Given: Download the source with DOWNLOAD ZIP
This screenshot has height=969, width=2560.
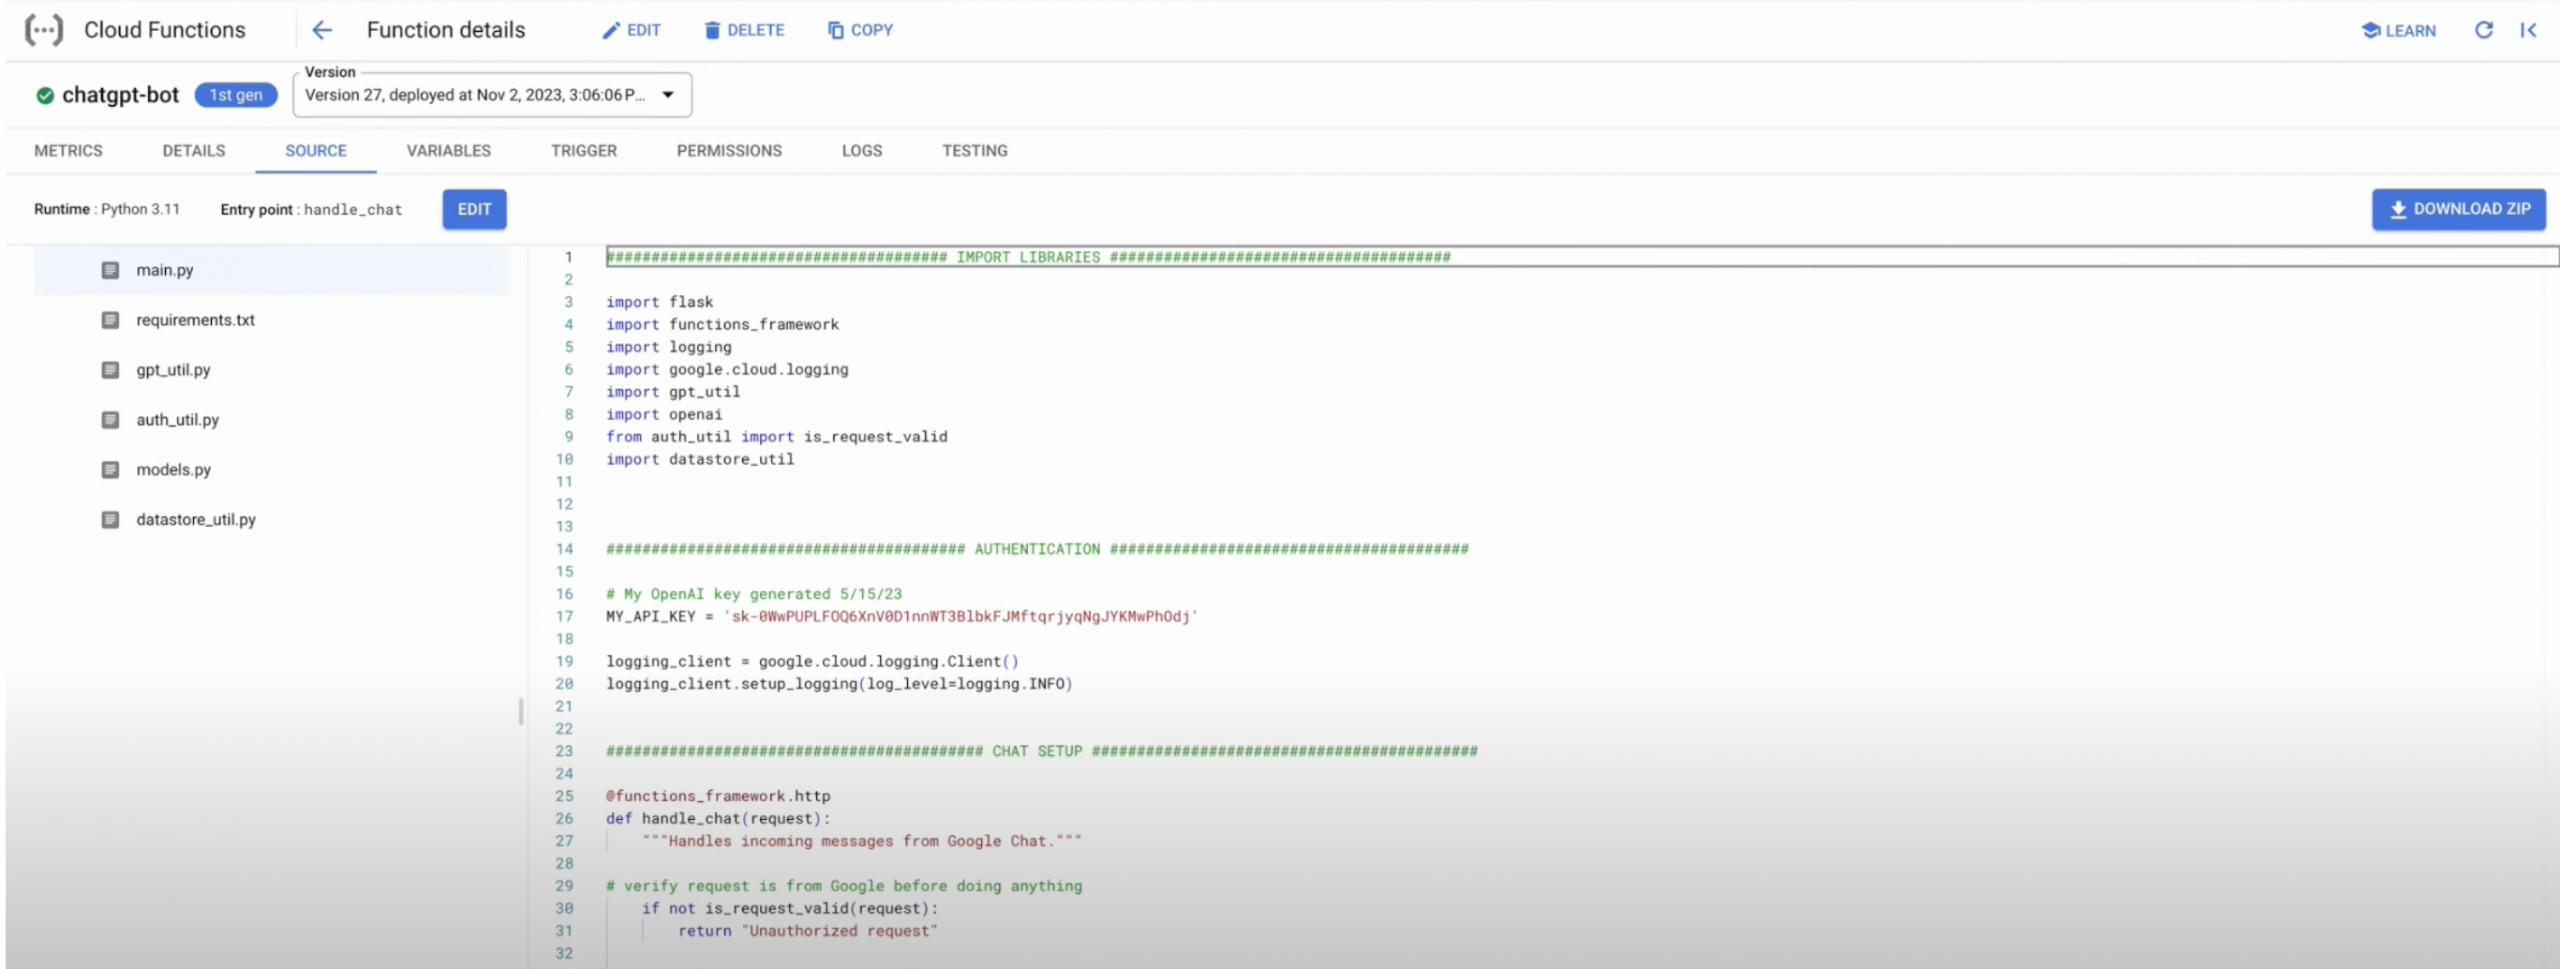Looking at the screenshot, I should (2458, 209).
